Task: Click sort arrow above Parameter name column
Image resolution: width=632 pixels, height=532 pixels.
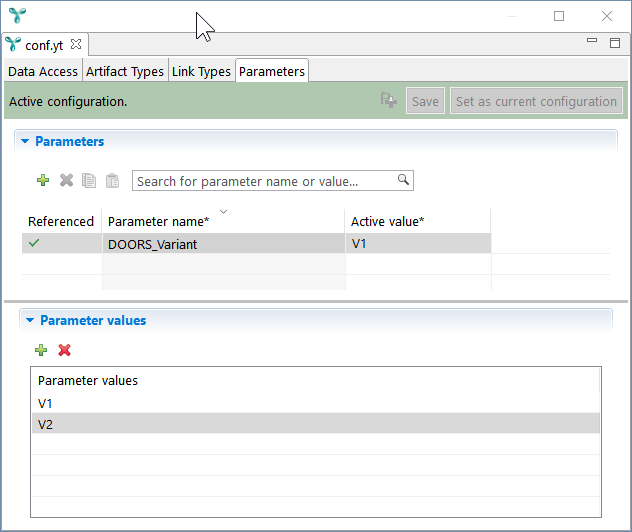Action: pyautogui.click(x=223, y=211)
